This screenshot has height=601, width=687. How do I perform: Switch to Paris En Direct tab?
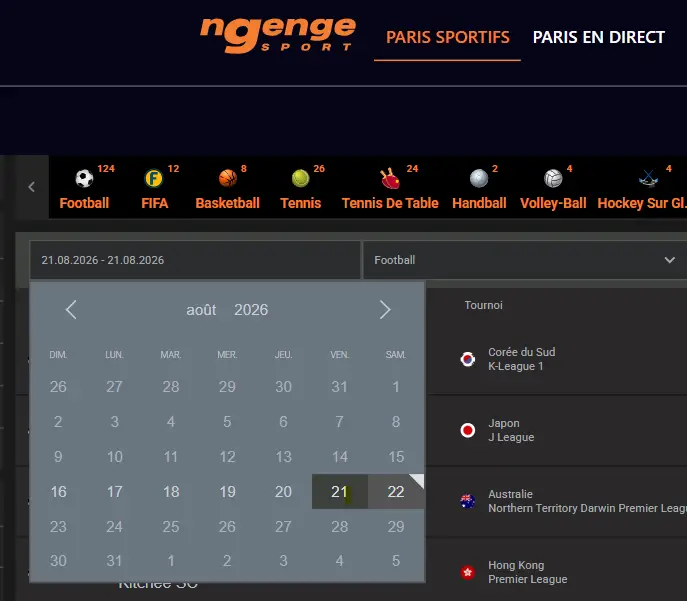(x=598, y=37)
